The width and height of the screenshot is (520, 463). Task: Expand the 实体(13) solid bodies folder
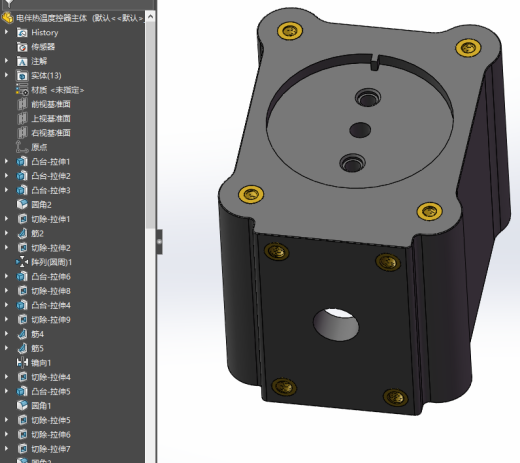pos(6,75)
